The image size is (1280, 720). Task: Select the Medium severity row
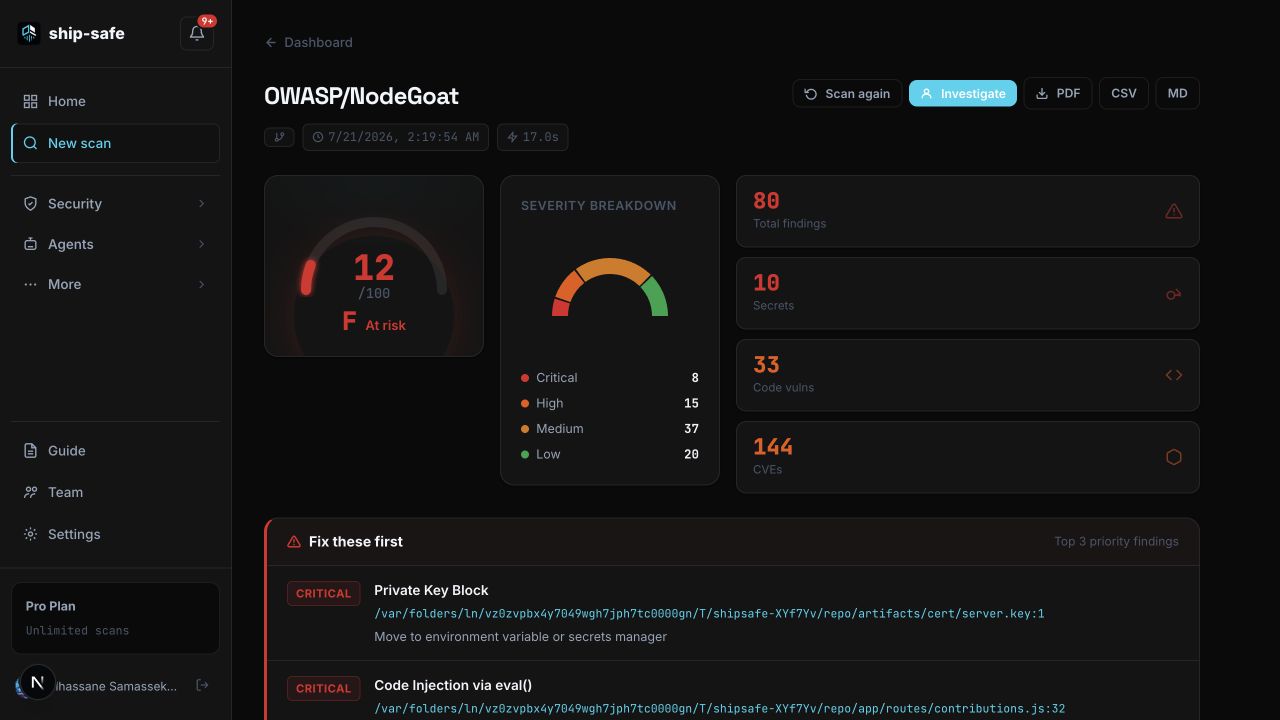pos(610,428)
